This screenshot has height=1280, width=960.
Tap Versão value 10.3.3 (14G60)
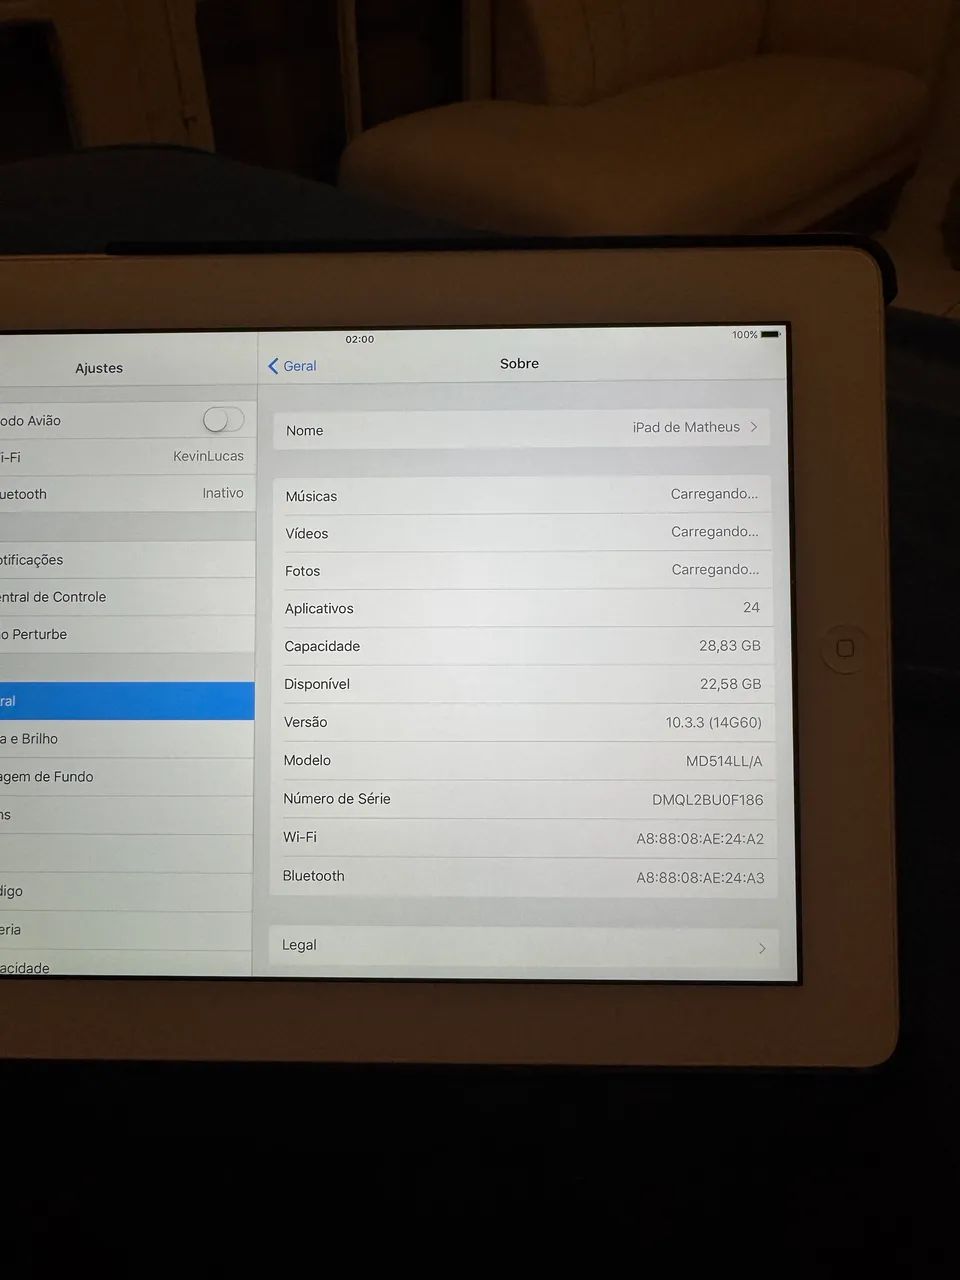click(714, 722)
